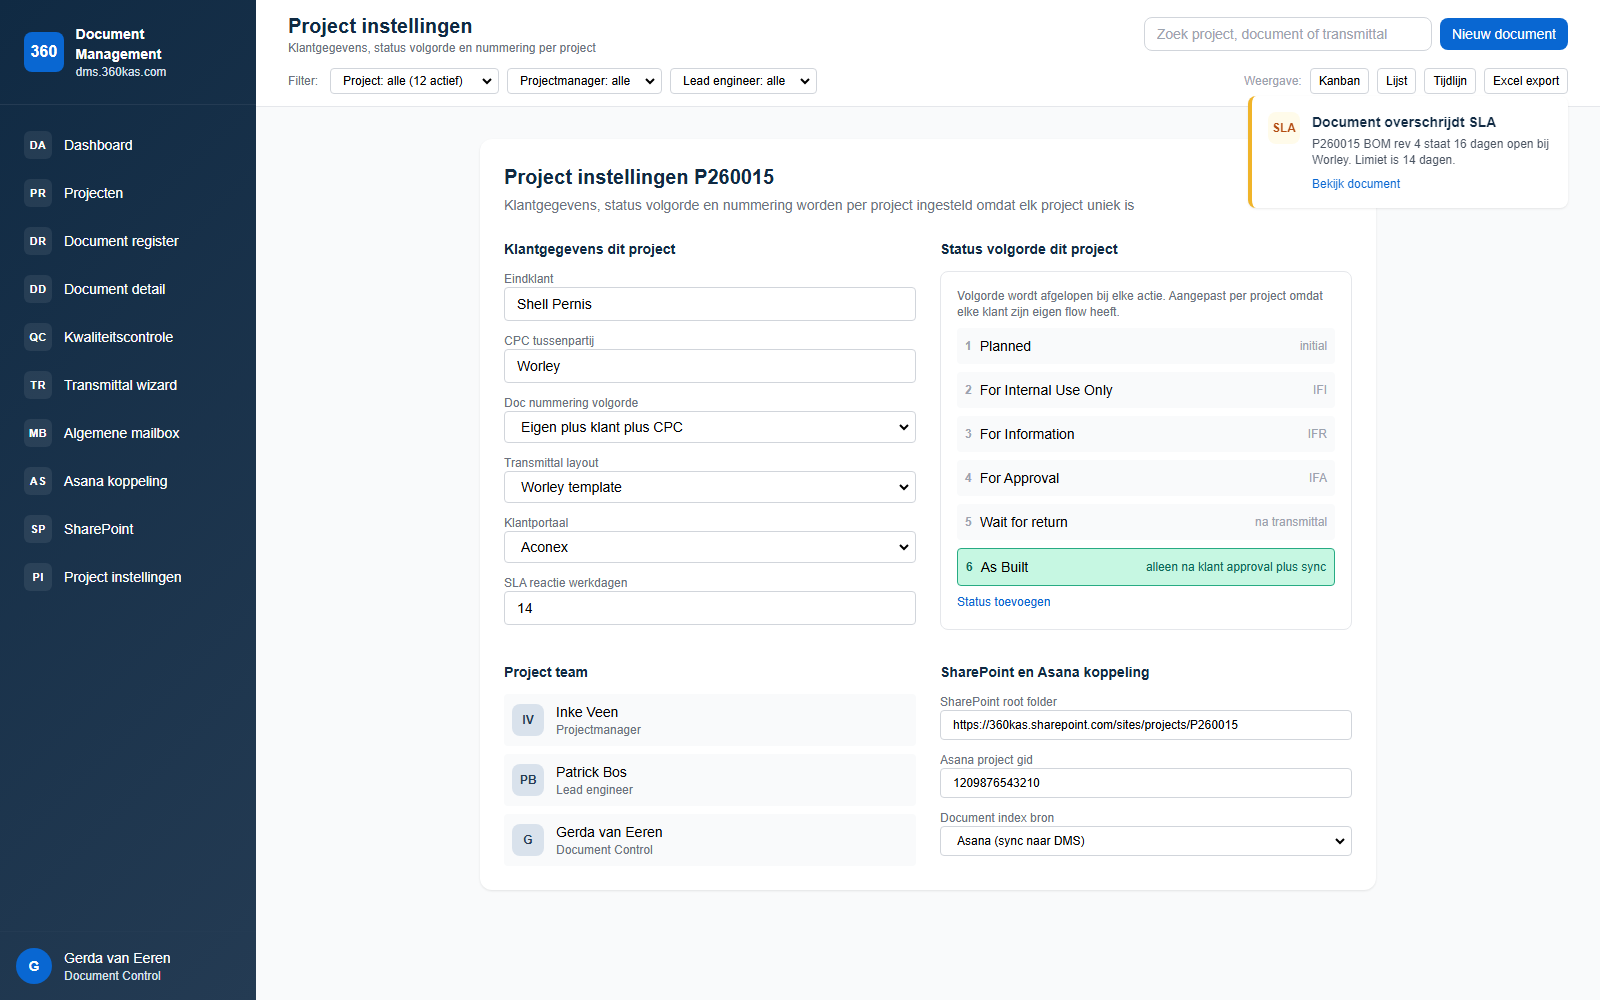Viewport: 1600px width, 1000px height.
Task: Click the DD sidebar icon badge
Action: click(38, 289)
